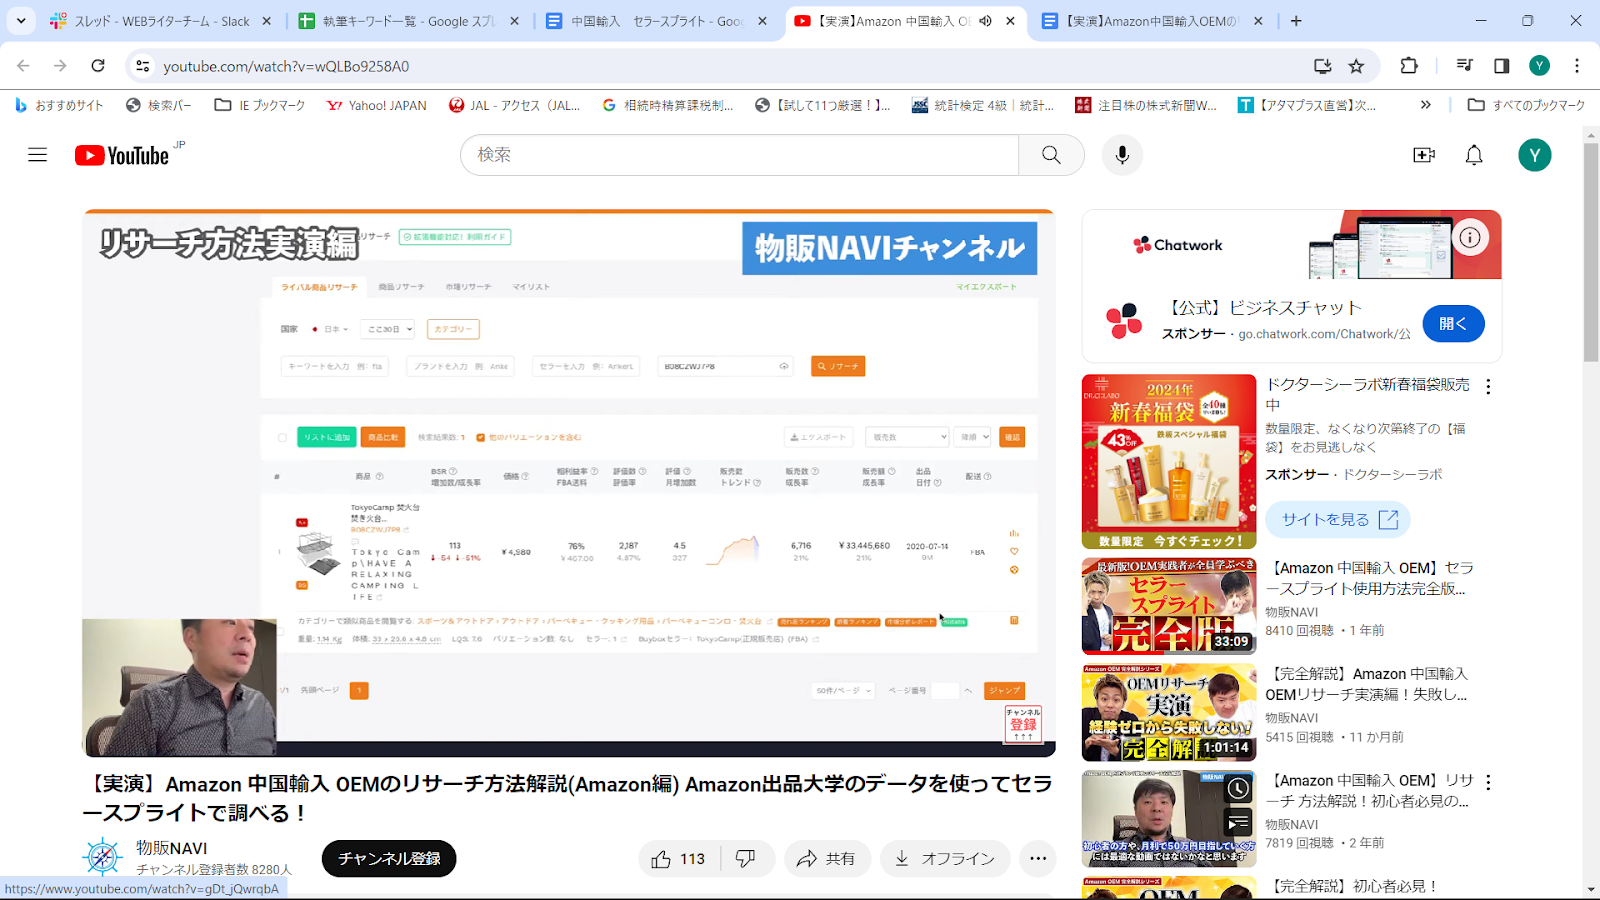1600x900 pixels.
Task: Open the 物販NAVI channel name link
Action: [172, 848]
